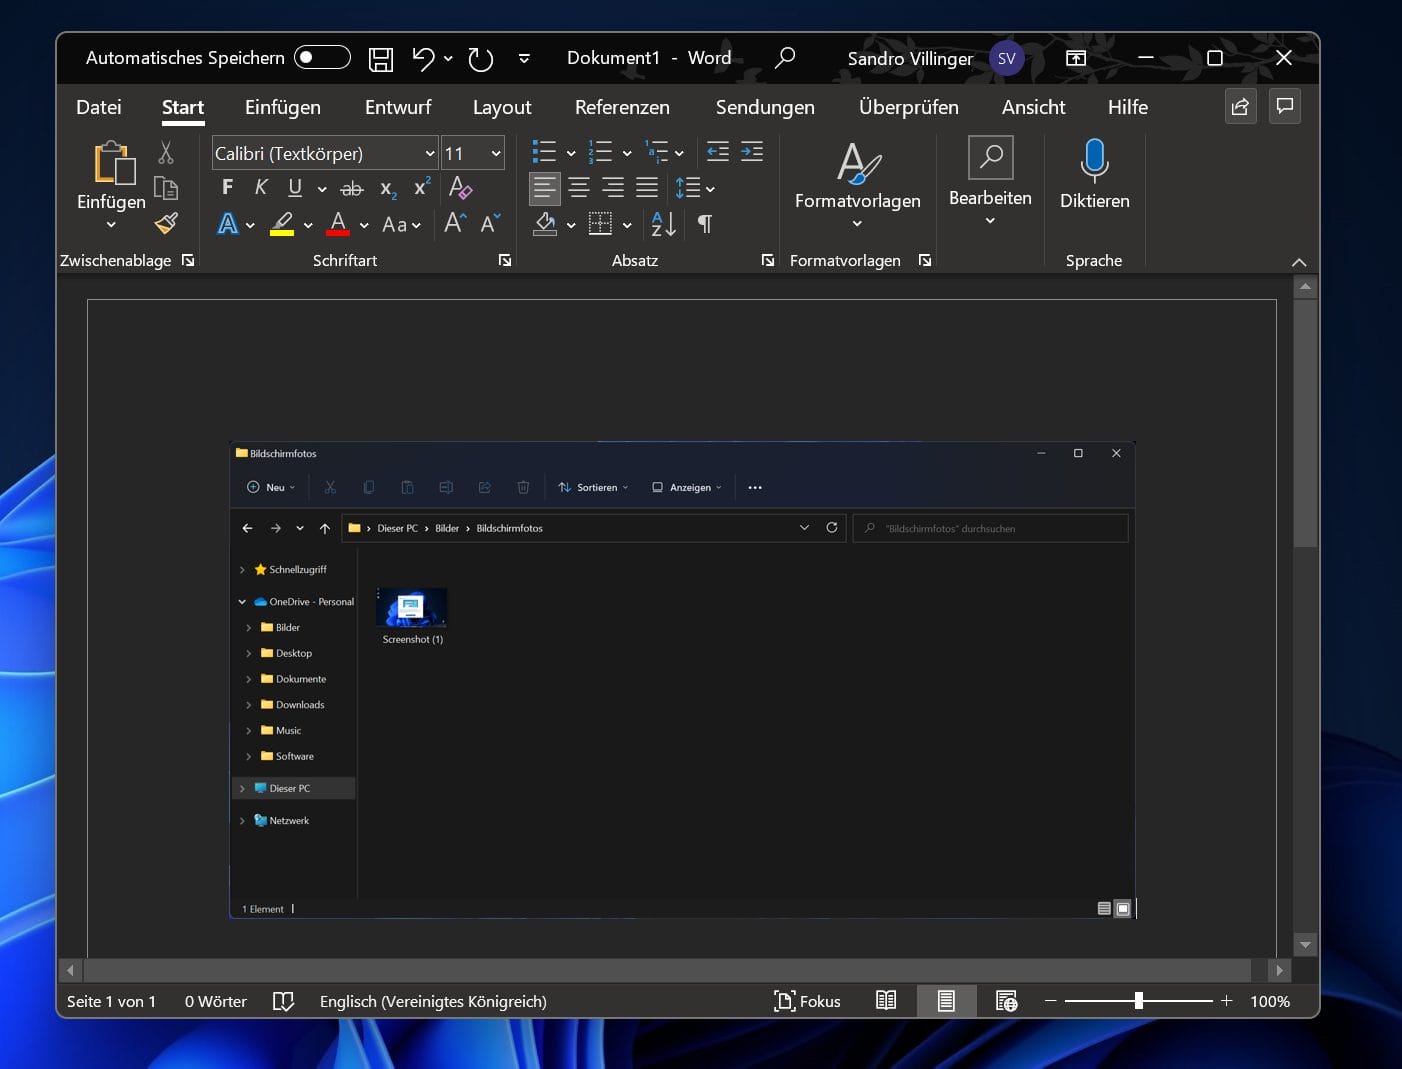Viewport: 1402px width, 1069px height.
Task: Click the Fokus mode button
Action: [x=807, y=1001]
